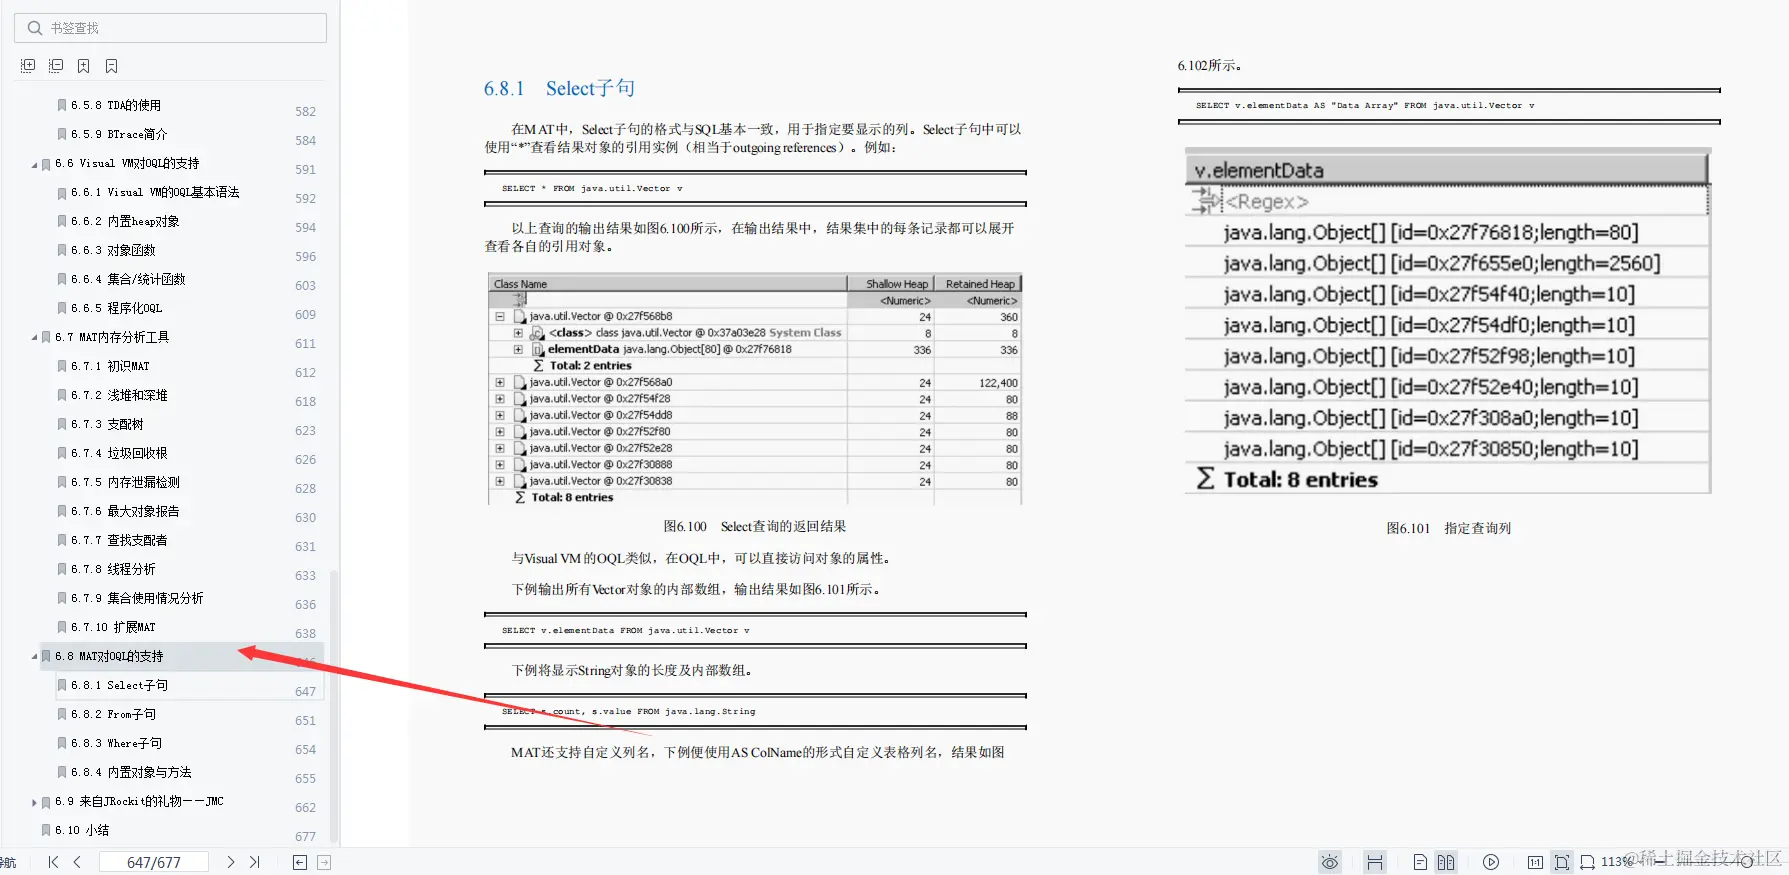Click the expand-all bookmarks icon
This screenshot has height=875, width=1789.
pos(28,66)
